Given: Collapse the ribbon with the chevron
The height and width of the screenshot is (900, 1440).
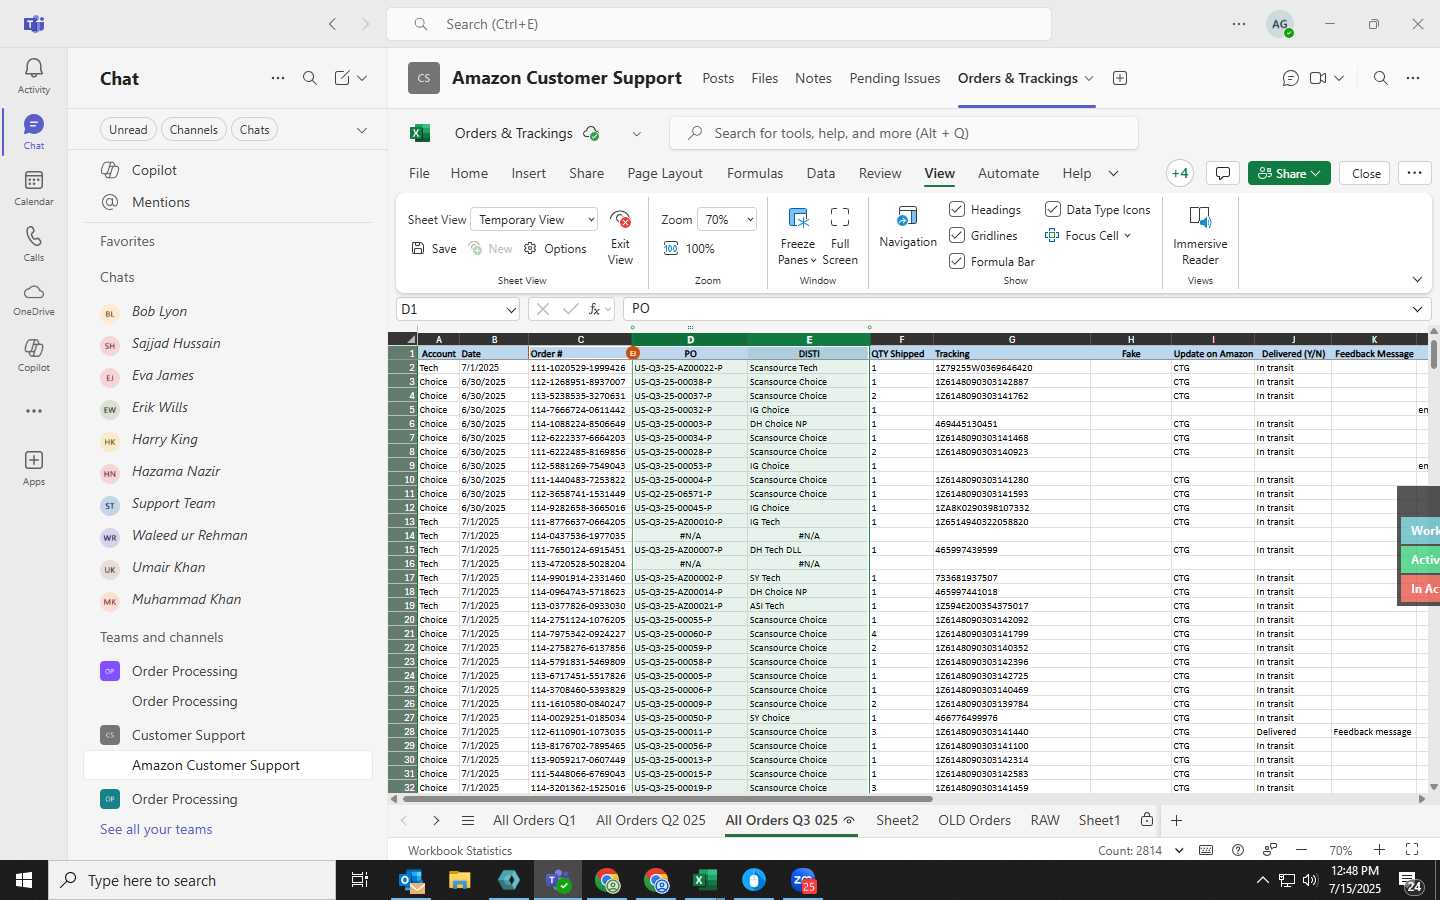Looking at the screenshot, I should click(x=1417, y=280).
